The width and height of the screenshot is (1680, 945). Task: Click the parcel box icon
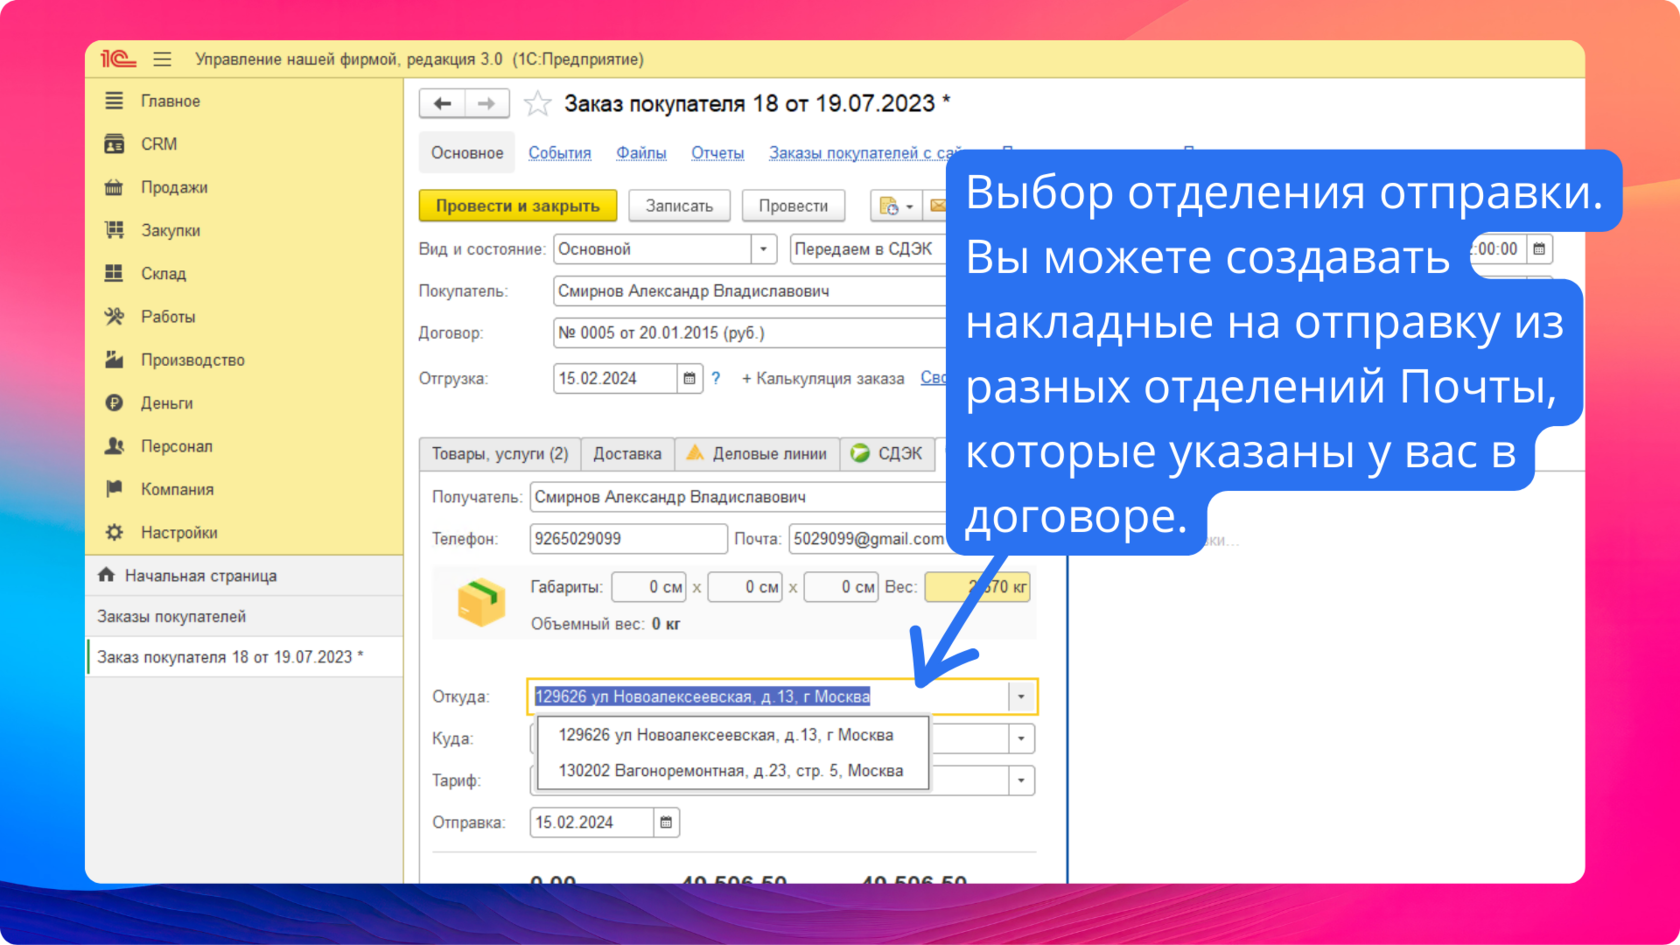481,603
